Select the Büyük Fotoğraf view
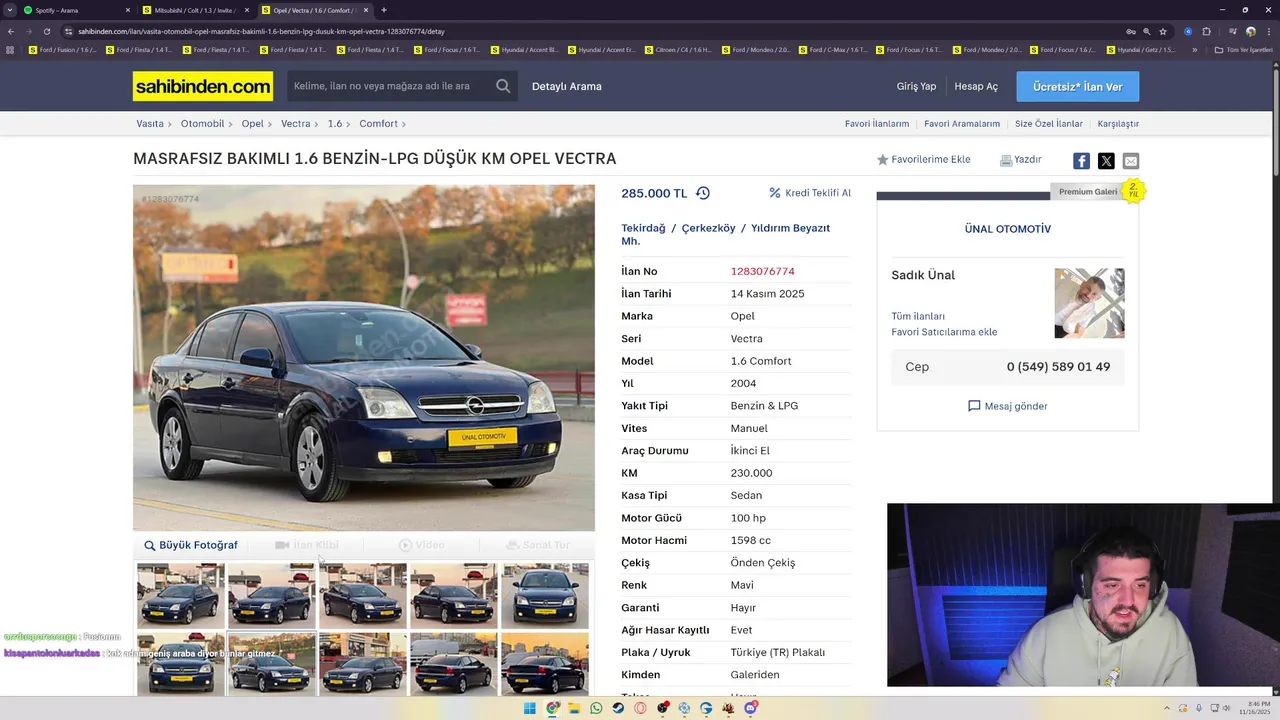 tap(191, 545)
